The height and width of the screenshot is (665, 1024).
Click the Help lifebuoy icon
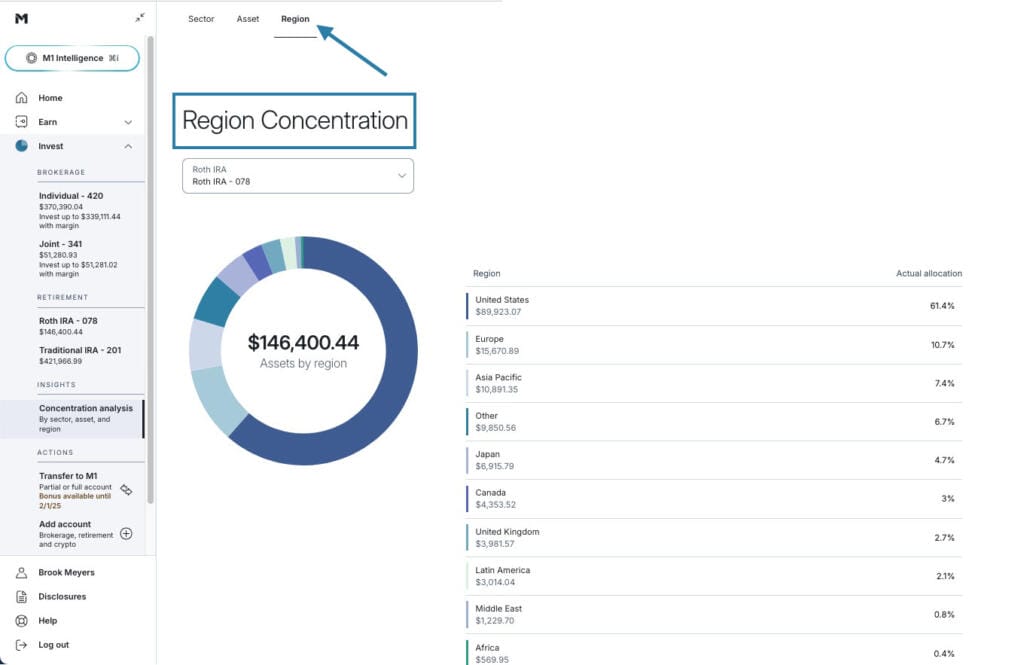tap(22, 621)
